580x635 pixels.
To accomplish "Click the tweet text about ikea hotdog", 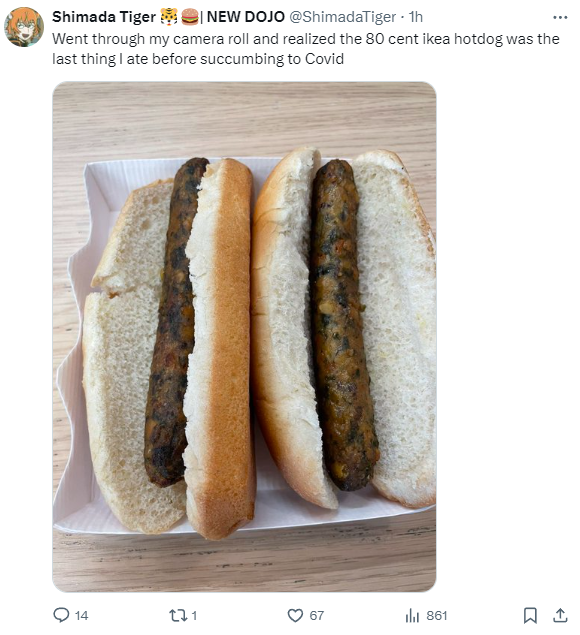I will coord(306,49).
